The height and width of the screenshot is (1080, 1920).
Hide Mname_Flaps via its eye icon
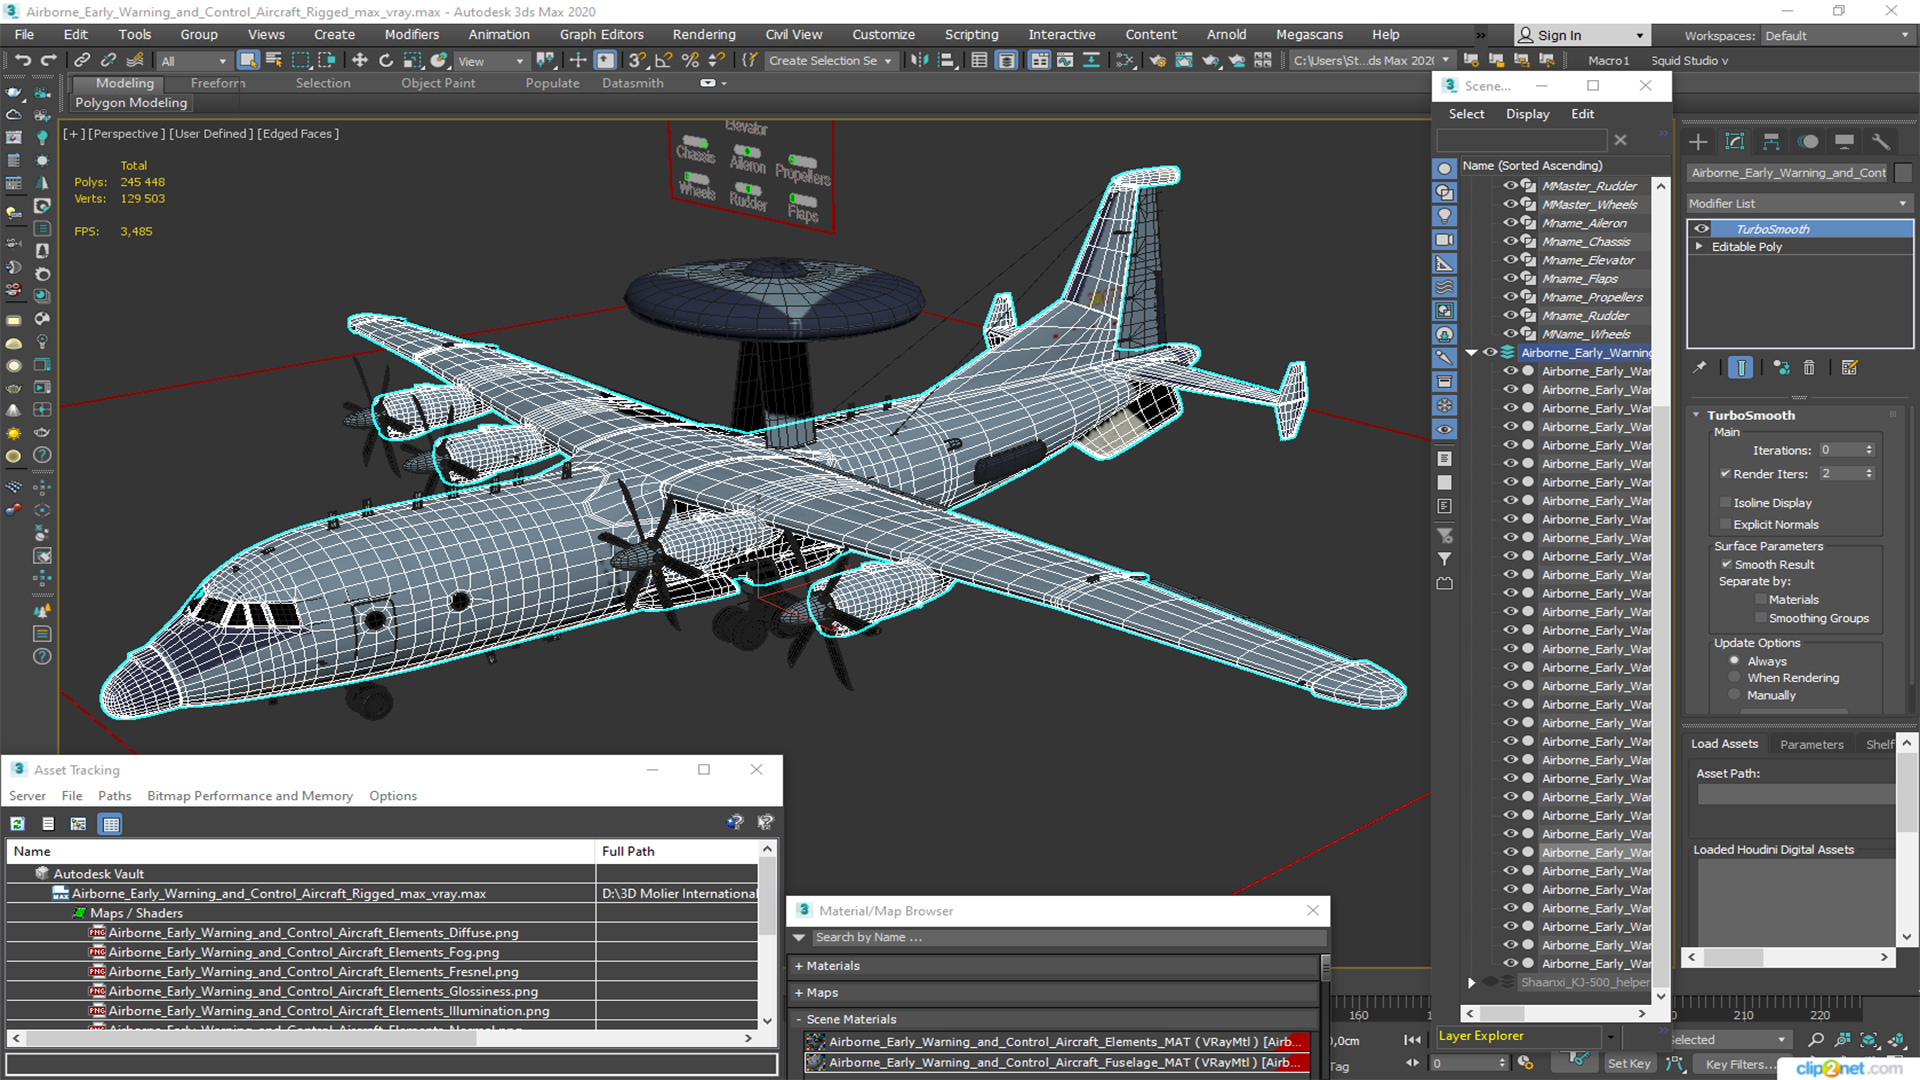tap(1510, 279)
